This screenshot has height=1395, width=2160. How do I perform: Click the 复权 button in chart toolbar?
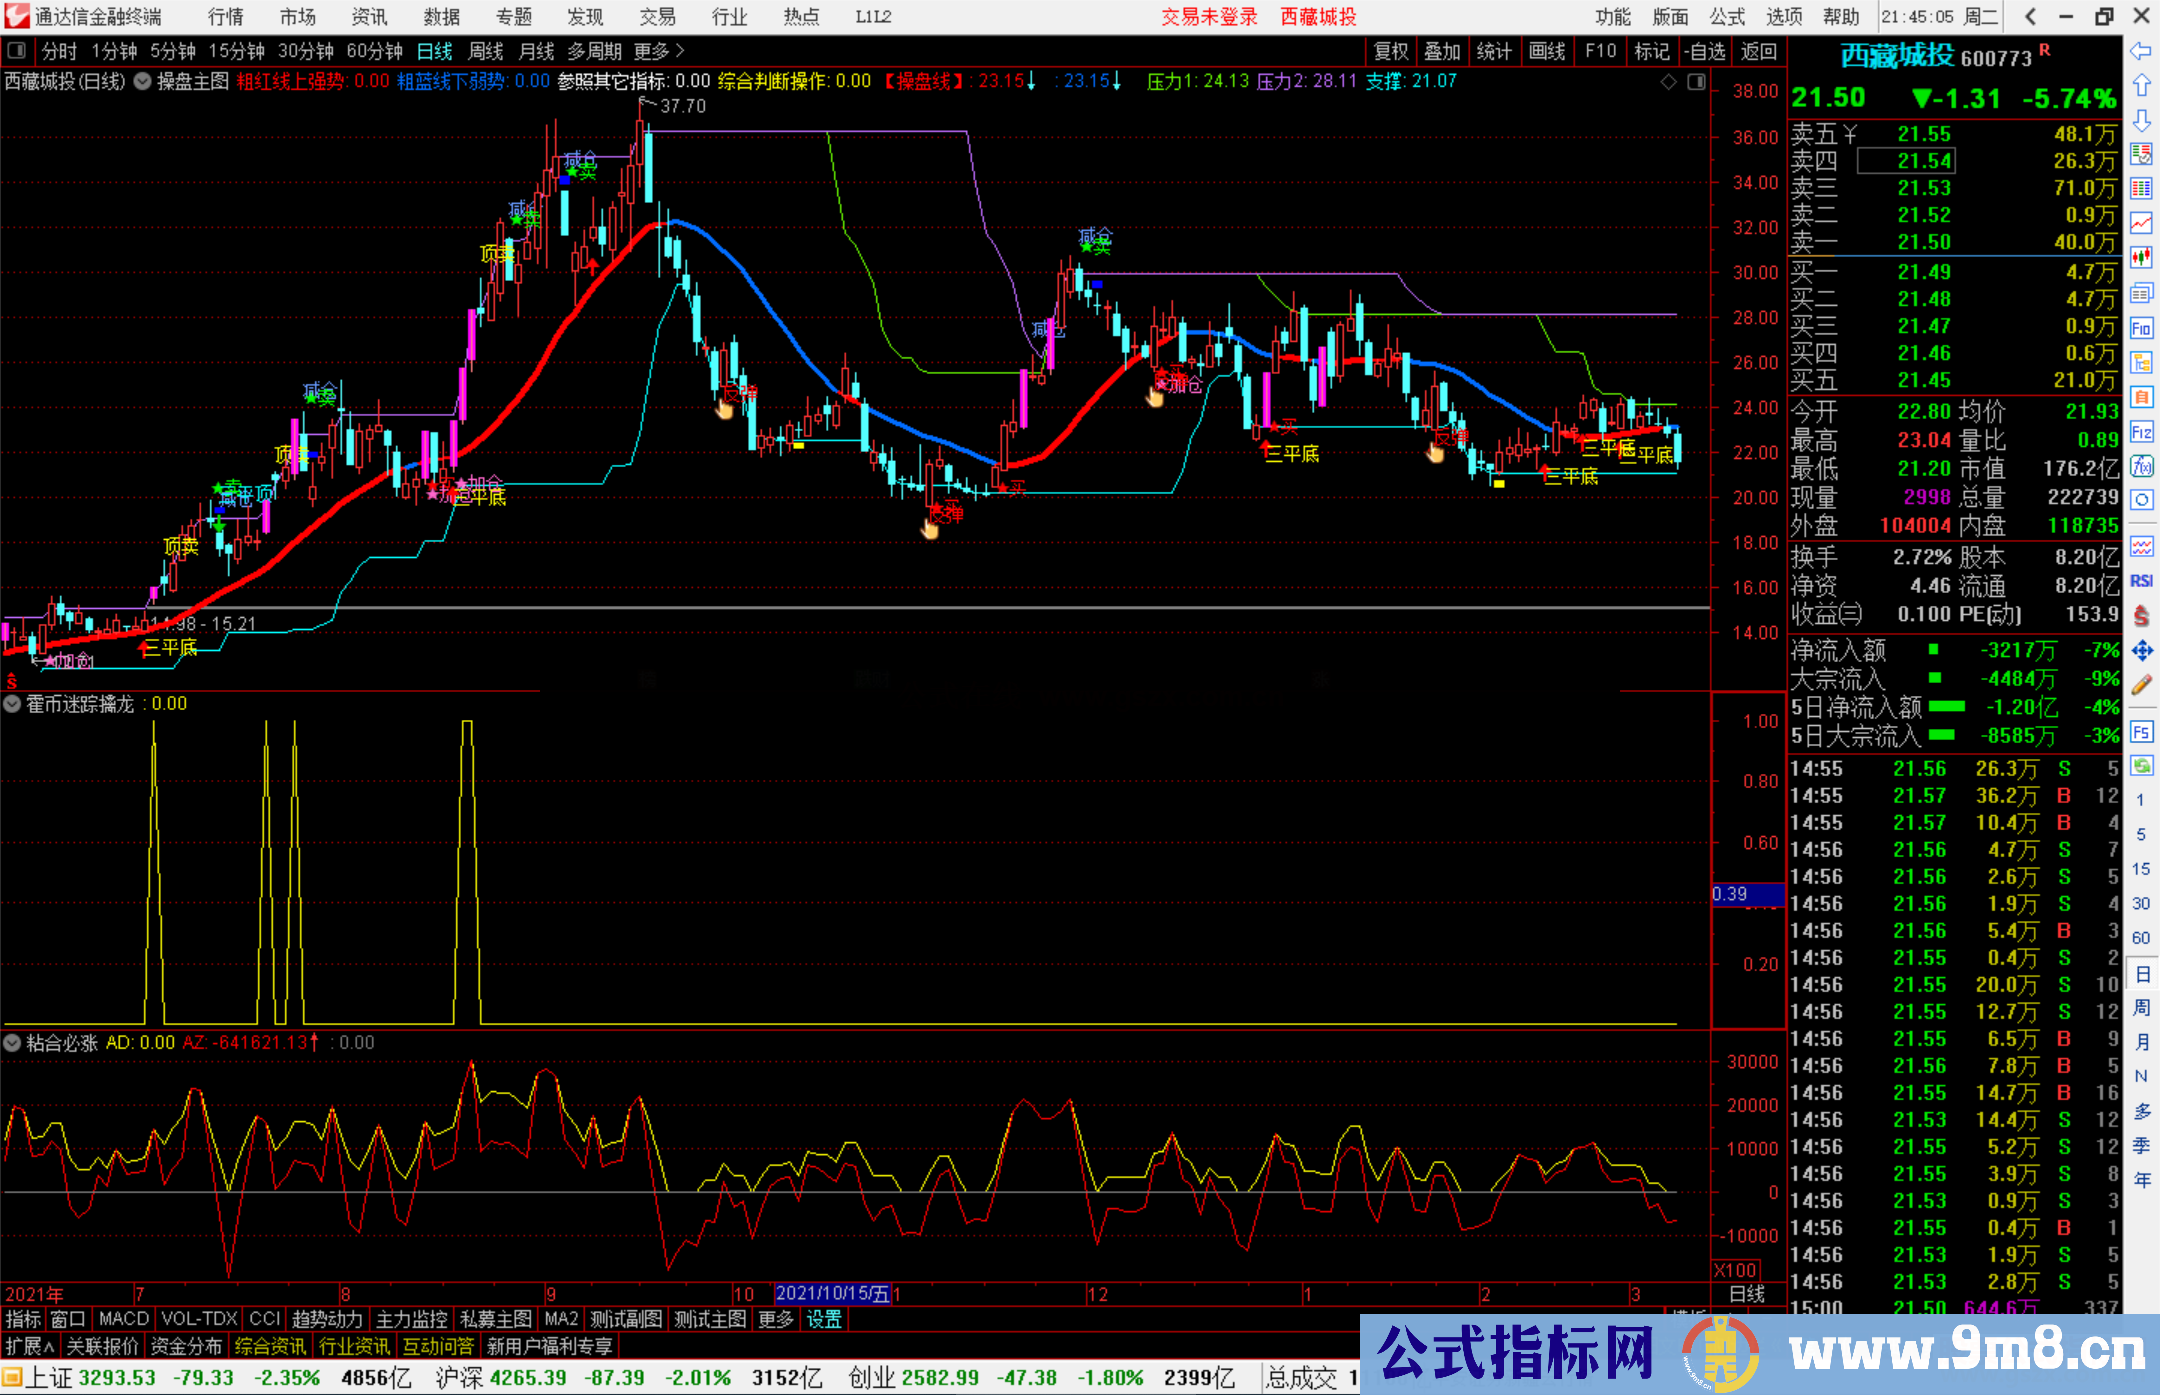(1391, 51)
